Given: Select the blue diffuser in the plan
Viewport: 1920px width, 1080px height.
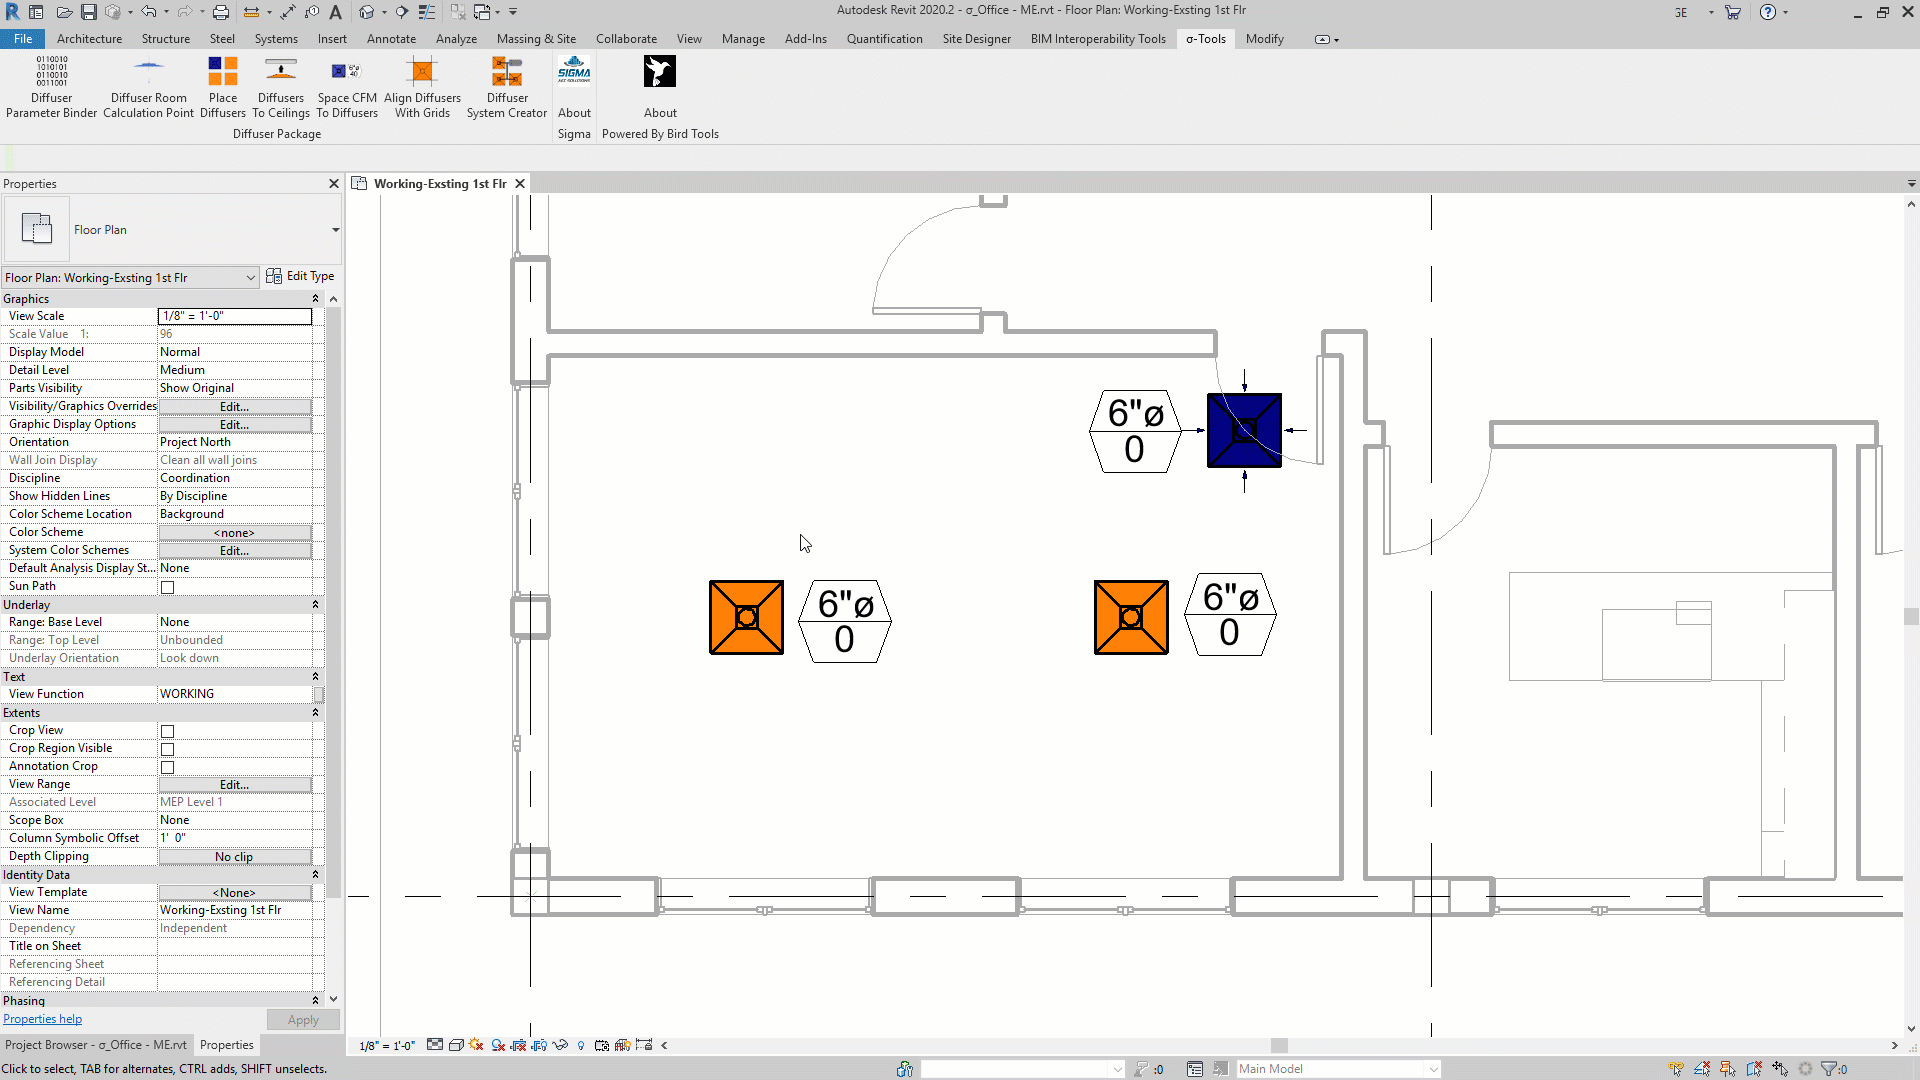Looking at the screenshot, I should click(1244, 430).
